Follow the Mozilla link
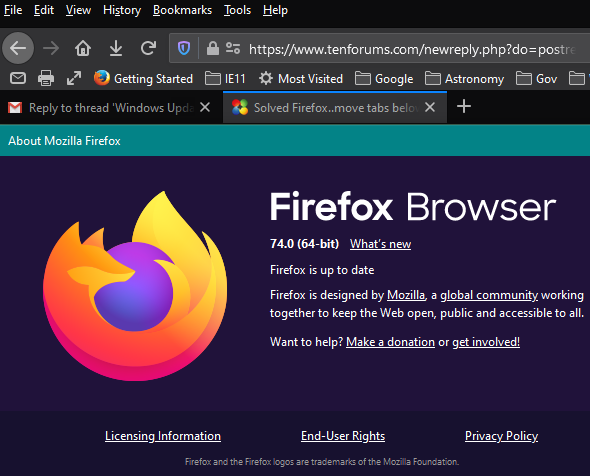 [406, 295]
